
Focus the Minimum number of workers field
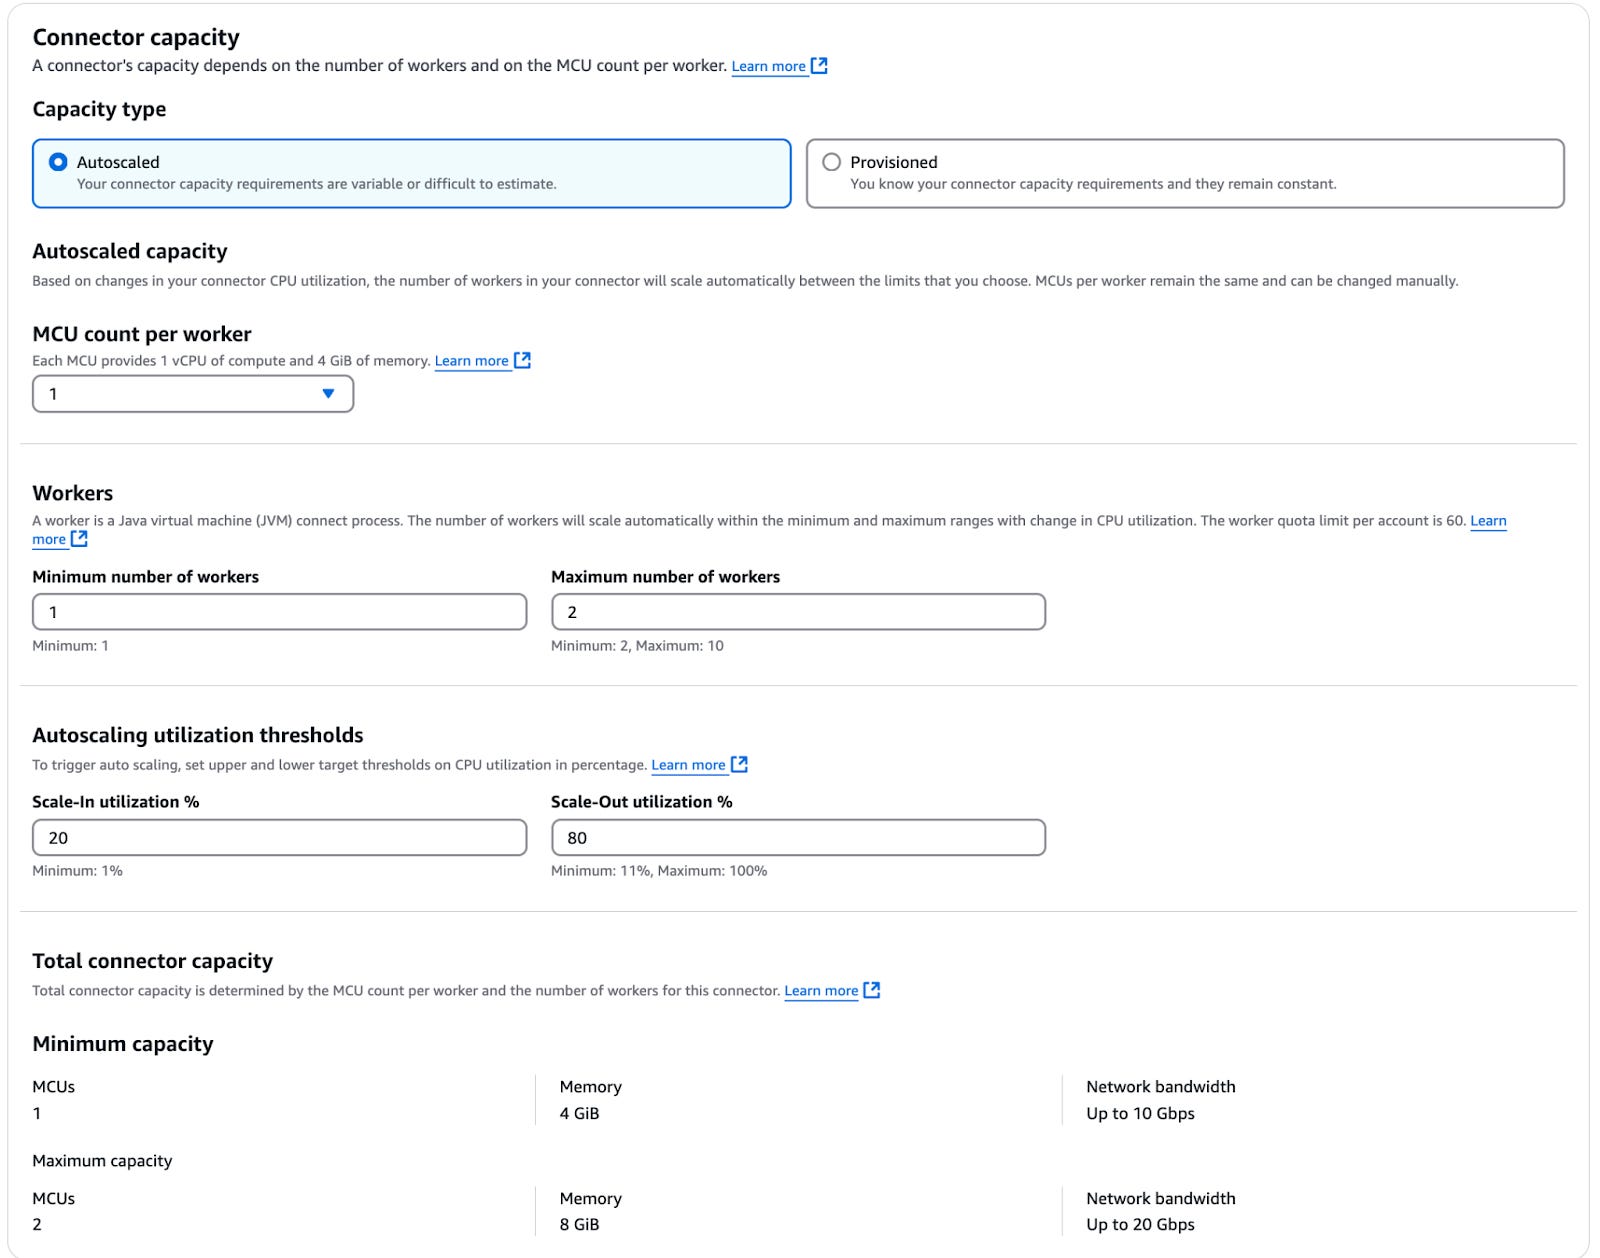[x=279, y=612]
